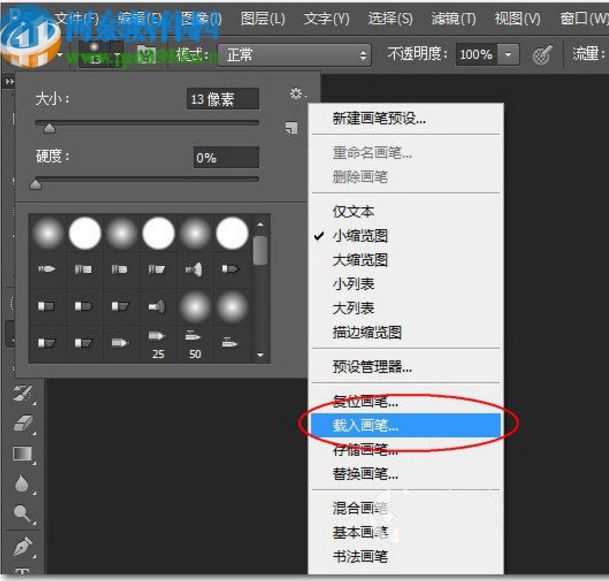Viewport: 609px width, 581px height.
Task: Open the 图层(L) menu
Action: click(x=263, y=18)
